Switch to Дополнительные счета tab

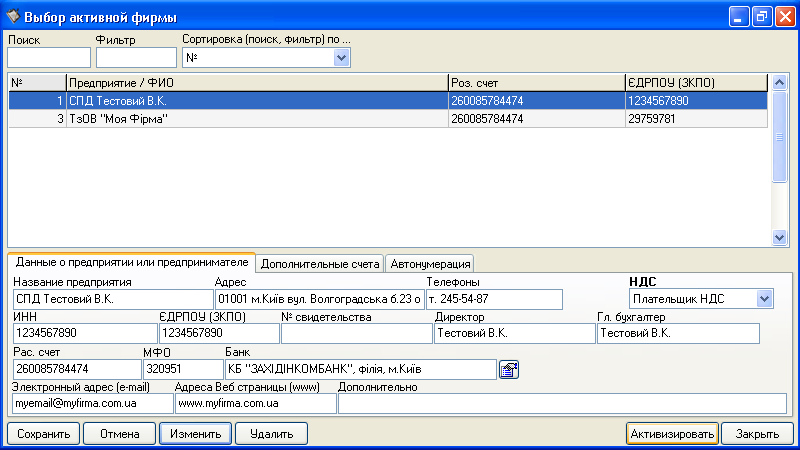click(320, 264)
